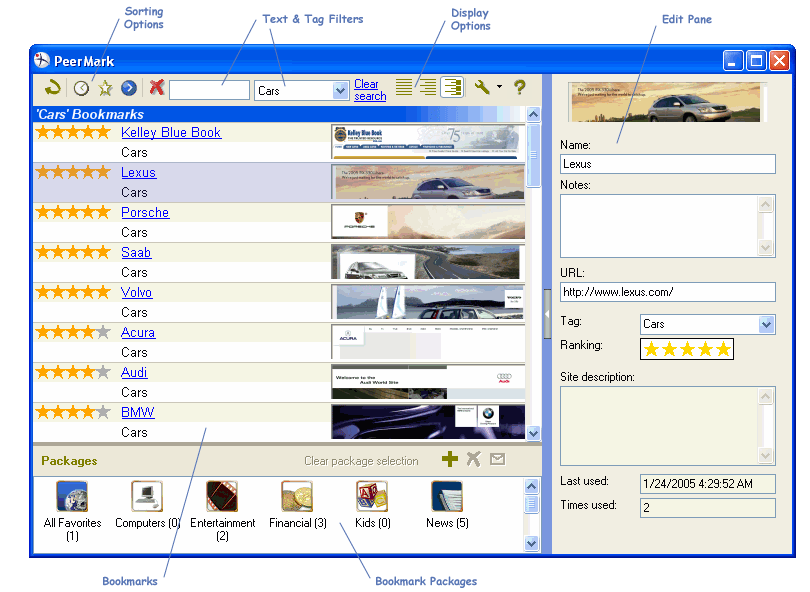The image size is (810, 592).
Task: Minimize the PeerMark window
Action: 733,61
